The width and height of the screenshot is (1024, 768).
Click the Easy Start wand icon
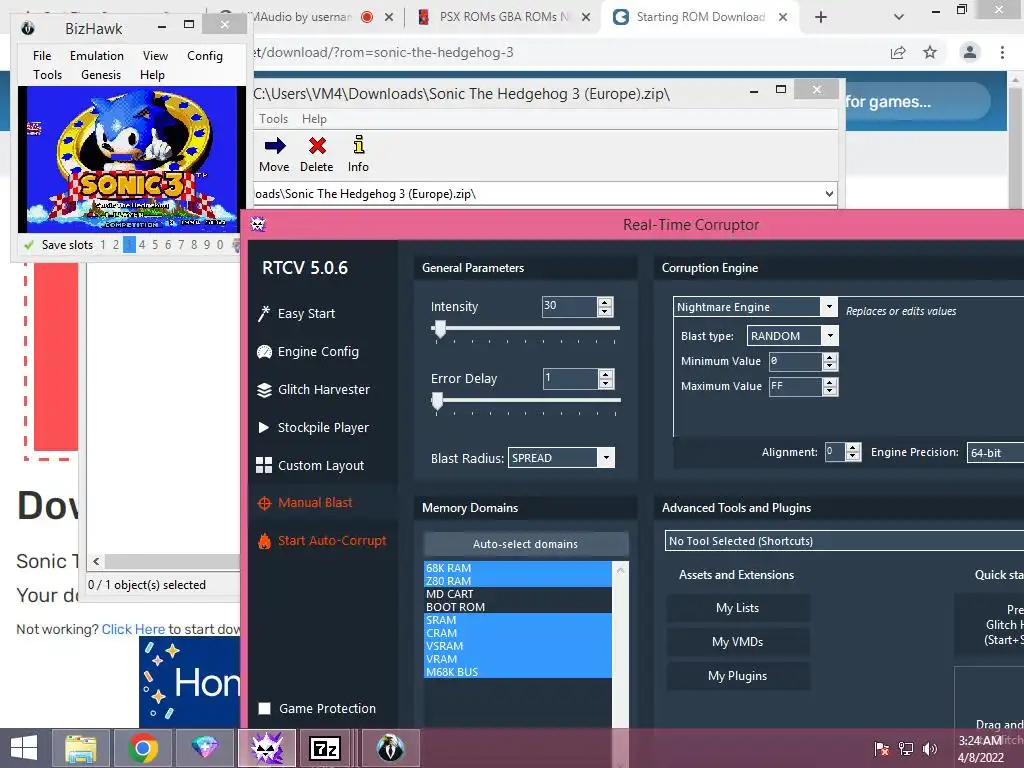pos(264,314)
